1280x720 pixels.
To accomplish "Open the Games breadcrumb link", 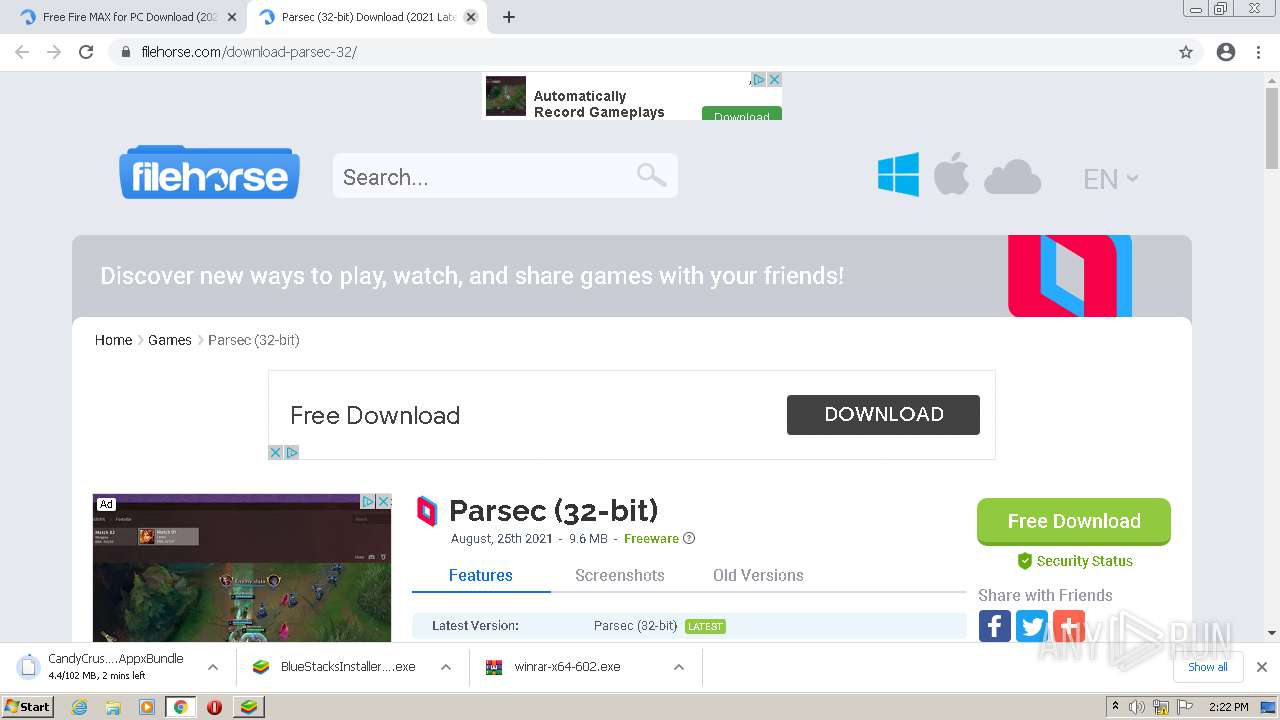I will coord(170,340).
